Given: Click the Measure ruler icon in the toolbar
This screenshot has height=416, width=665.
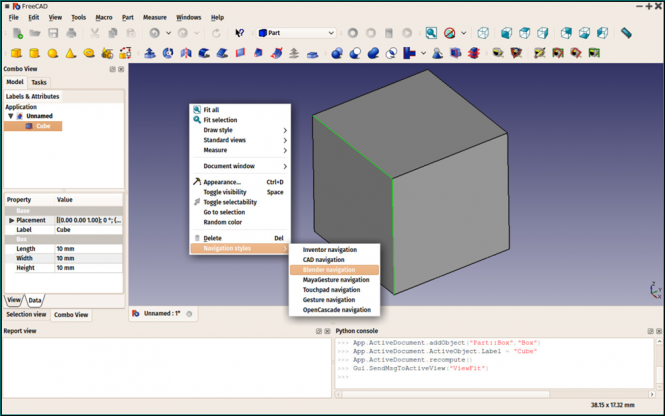Looking at the screenshot, I should coord(627,33).
